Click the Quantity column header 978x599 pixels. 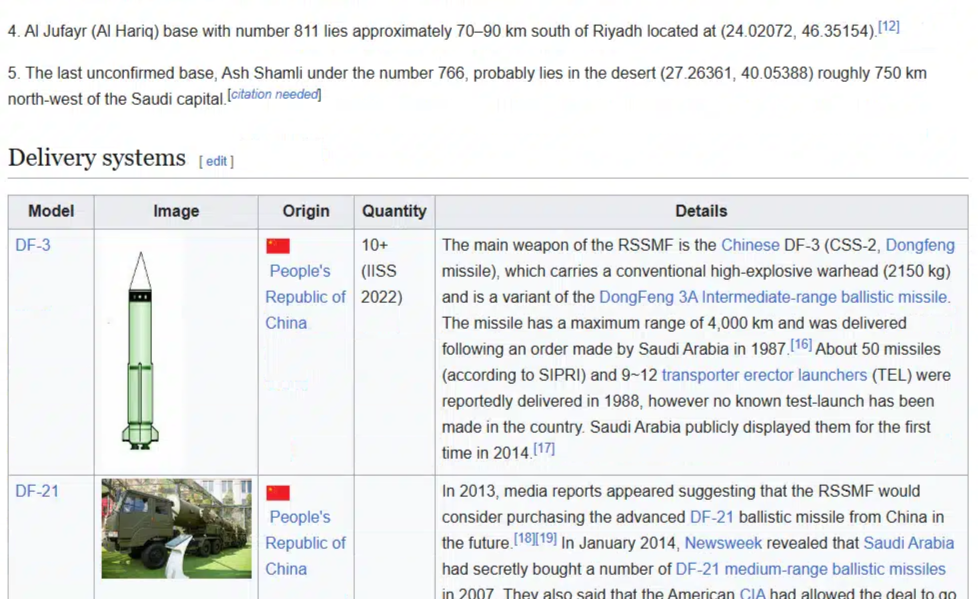tap(394, 212)
